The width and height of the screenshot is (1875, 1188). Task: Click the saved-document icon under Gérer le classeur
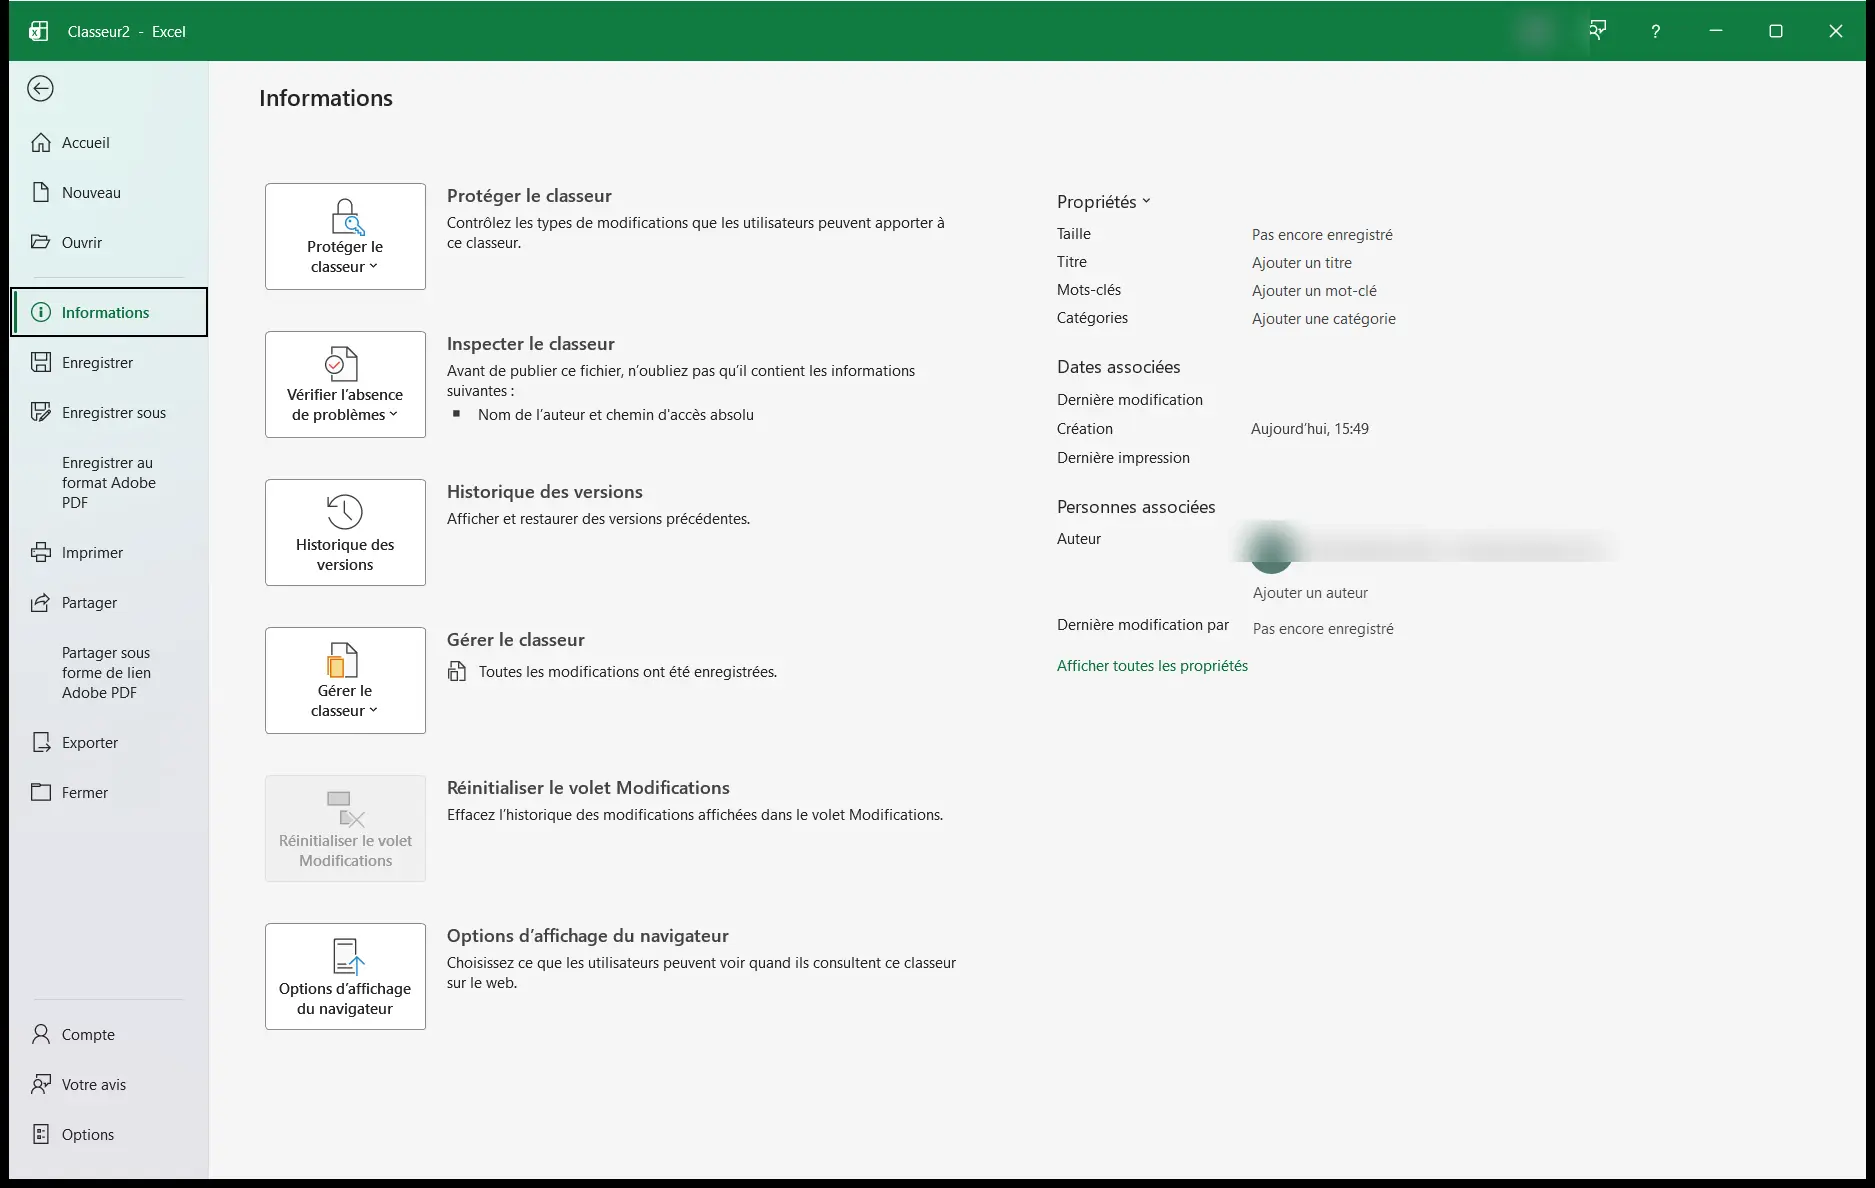457,671
